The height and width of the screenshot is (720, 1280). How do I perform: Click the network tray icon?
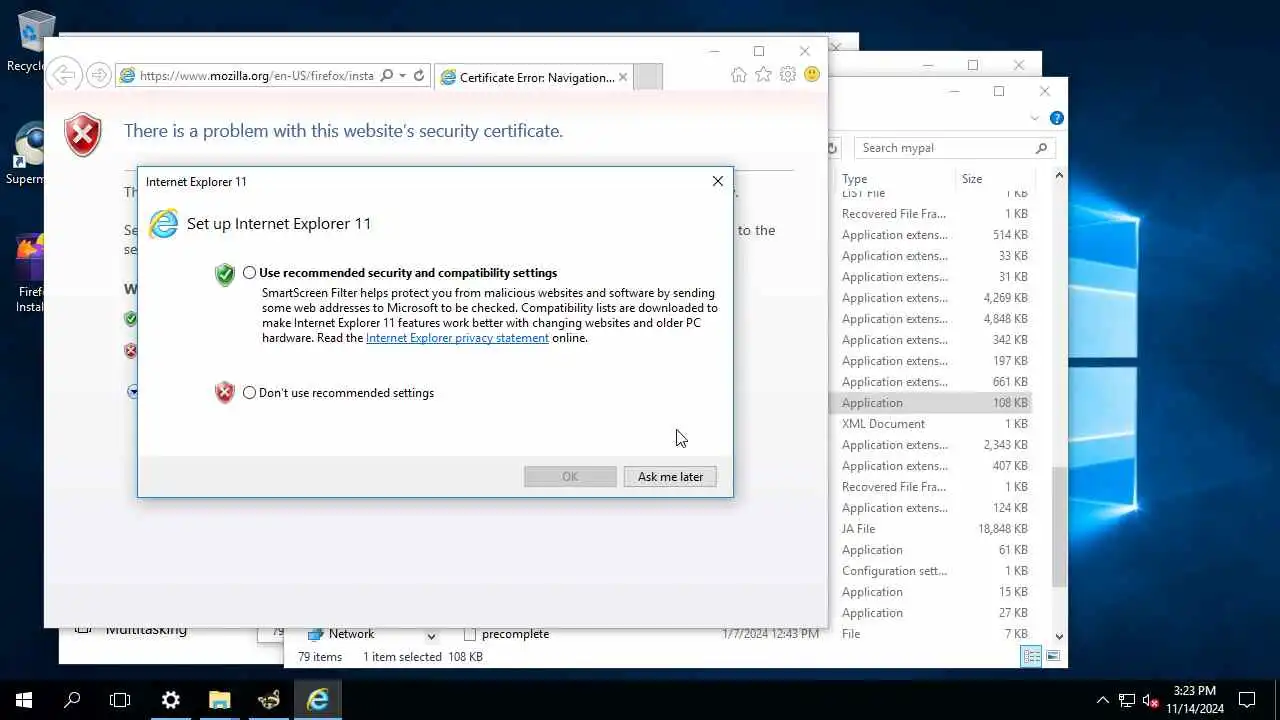coord(1127,700)
